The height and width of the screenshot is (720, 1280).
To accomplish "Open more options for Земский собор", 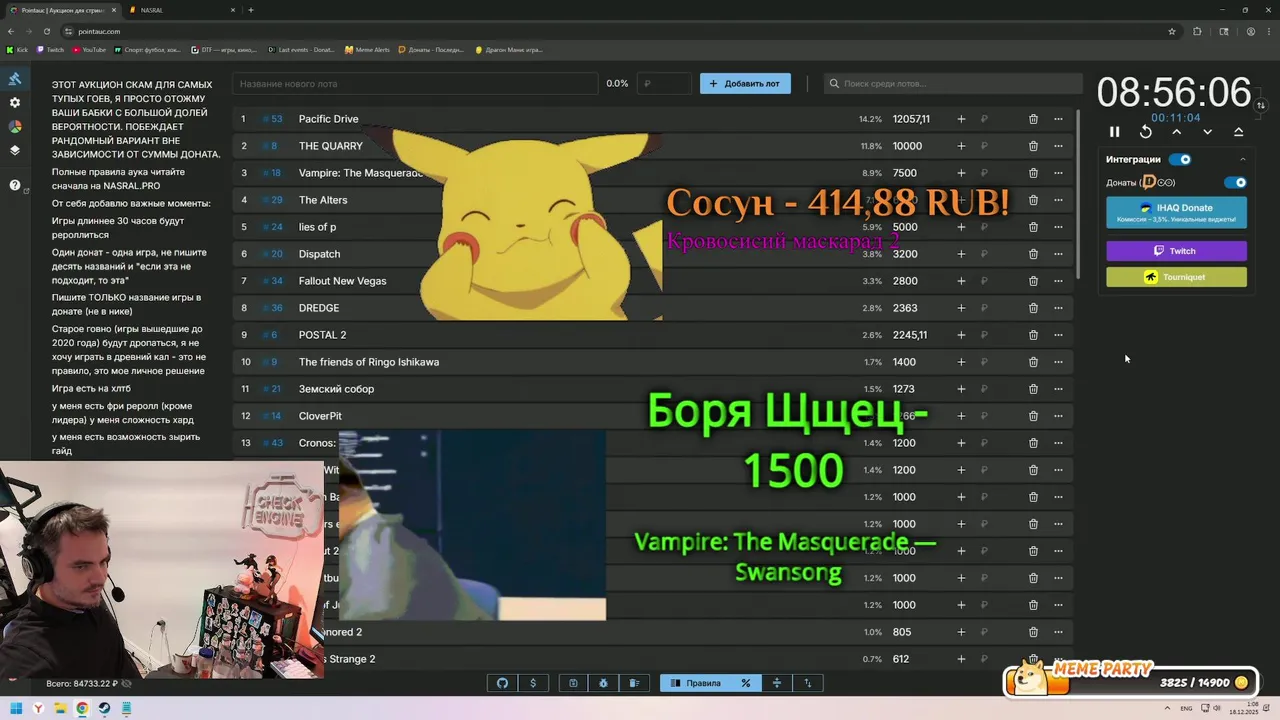I will 1058,389.
